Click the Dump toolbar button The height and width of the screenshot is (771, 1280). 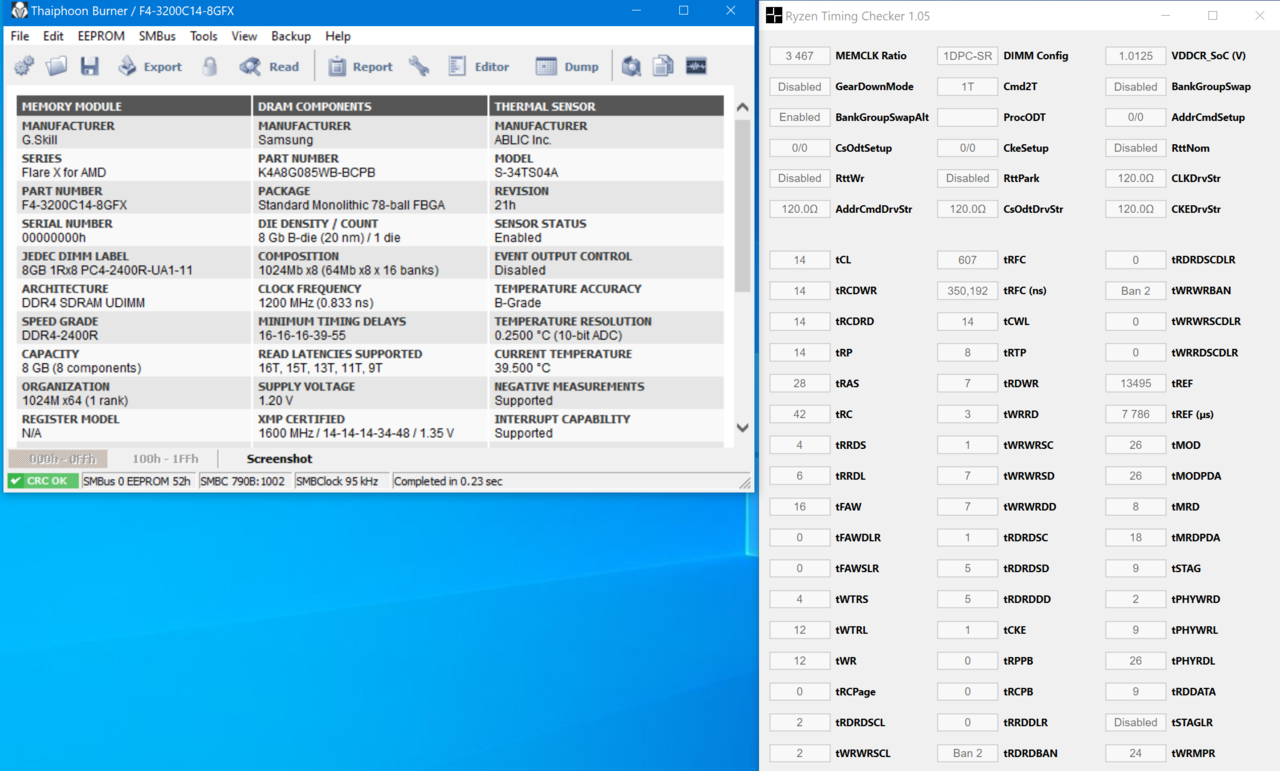tap(567, 67)
